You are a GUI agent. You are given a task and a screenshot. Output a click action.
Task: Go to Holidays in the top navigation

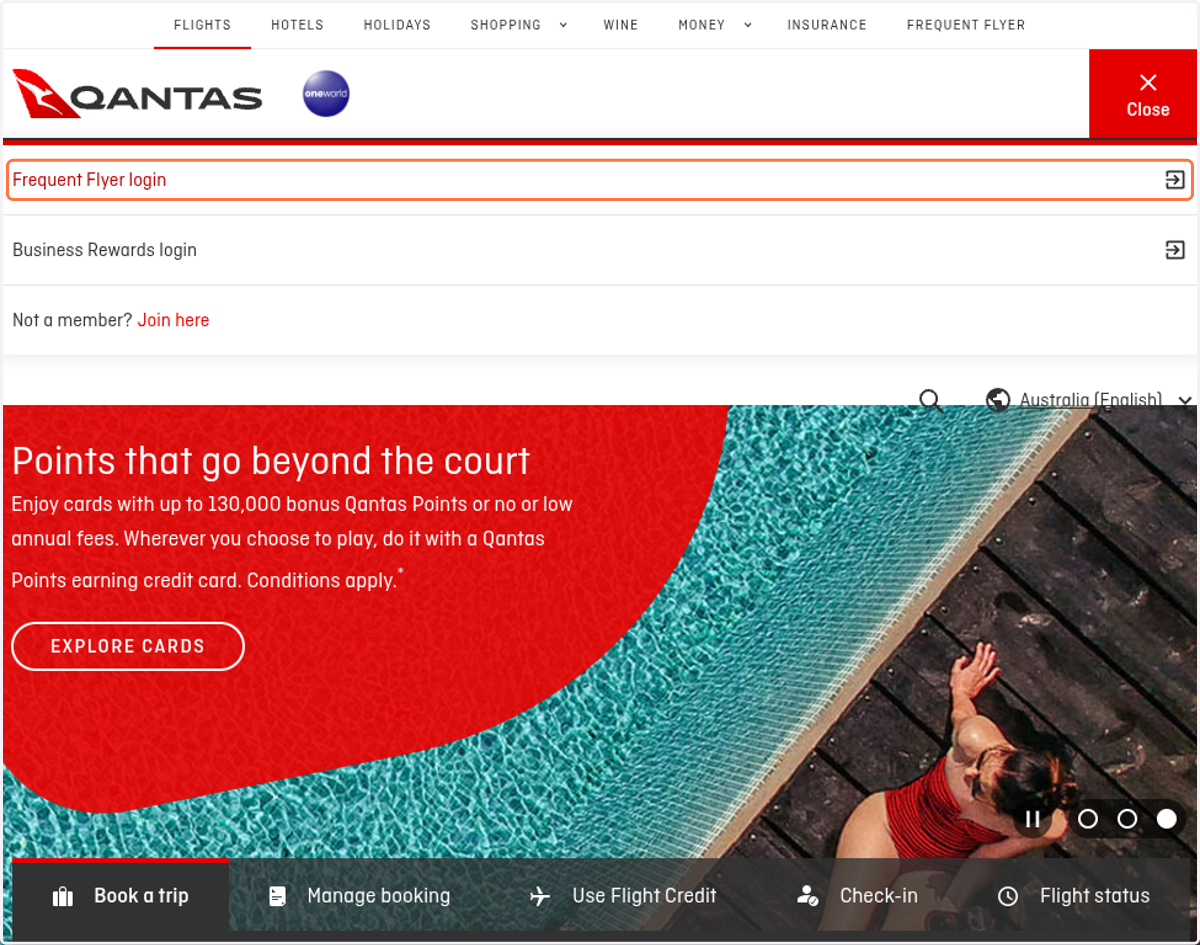pyautogui.click(x=397, y=25)
